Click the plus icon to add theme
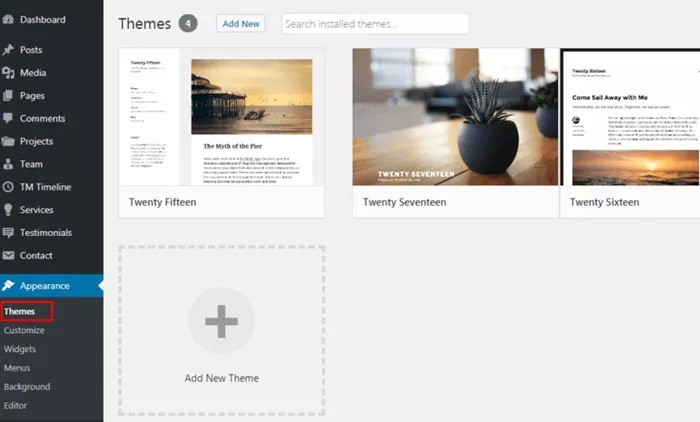Screen dimensions: 700x422 point(221,321)
